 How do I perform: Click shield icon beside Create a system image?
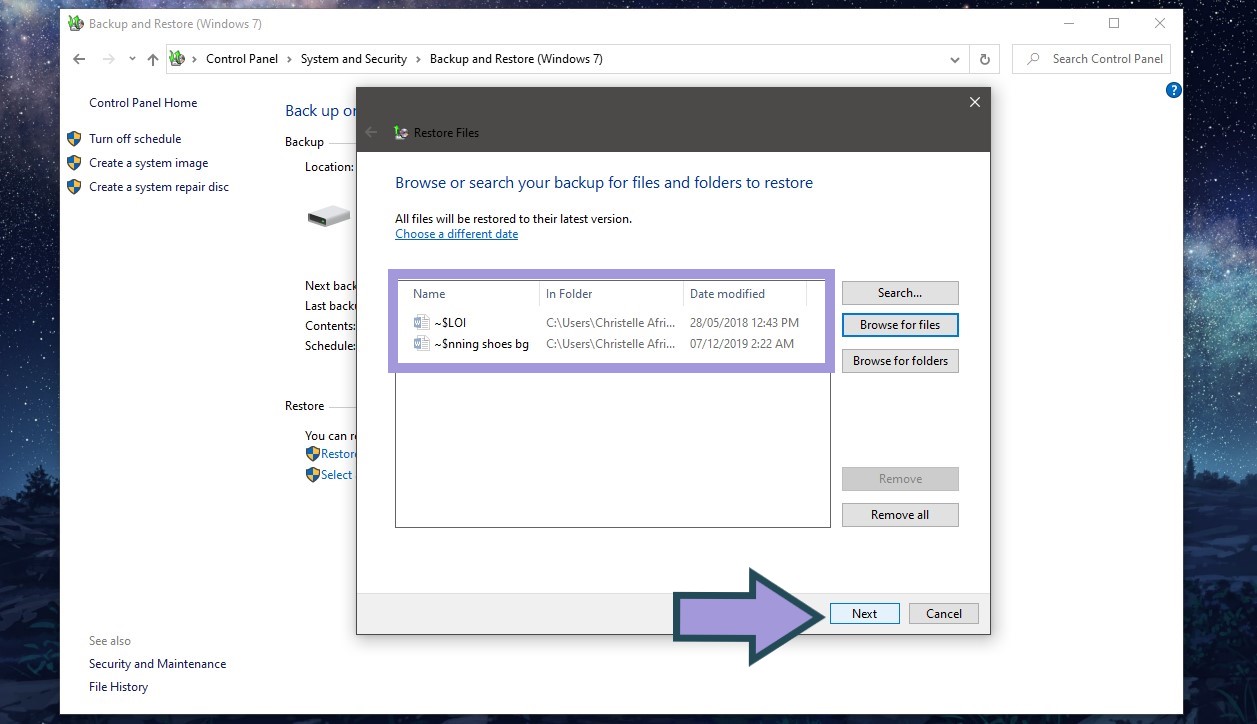click(x=74, y=163)
